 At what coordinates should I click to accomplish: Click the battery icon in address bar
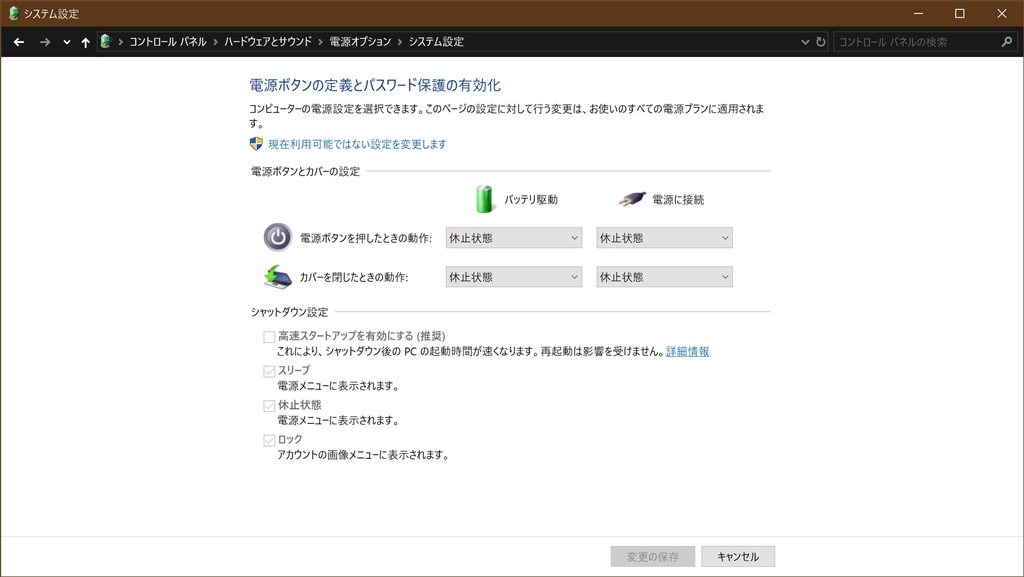pyautogui.click(x=105, y=42)
